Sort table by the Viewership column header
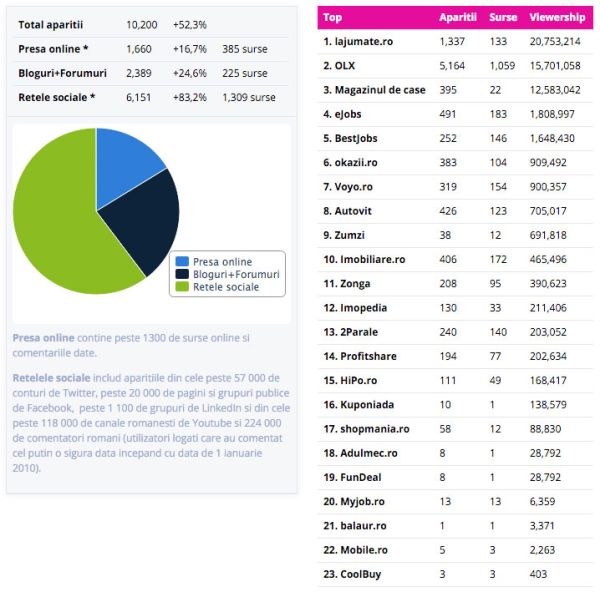Image resolution: width=600 pixels, height=592 pixels. click(557, 18)
